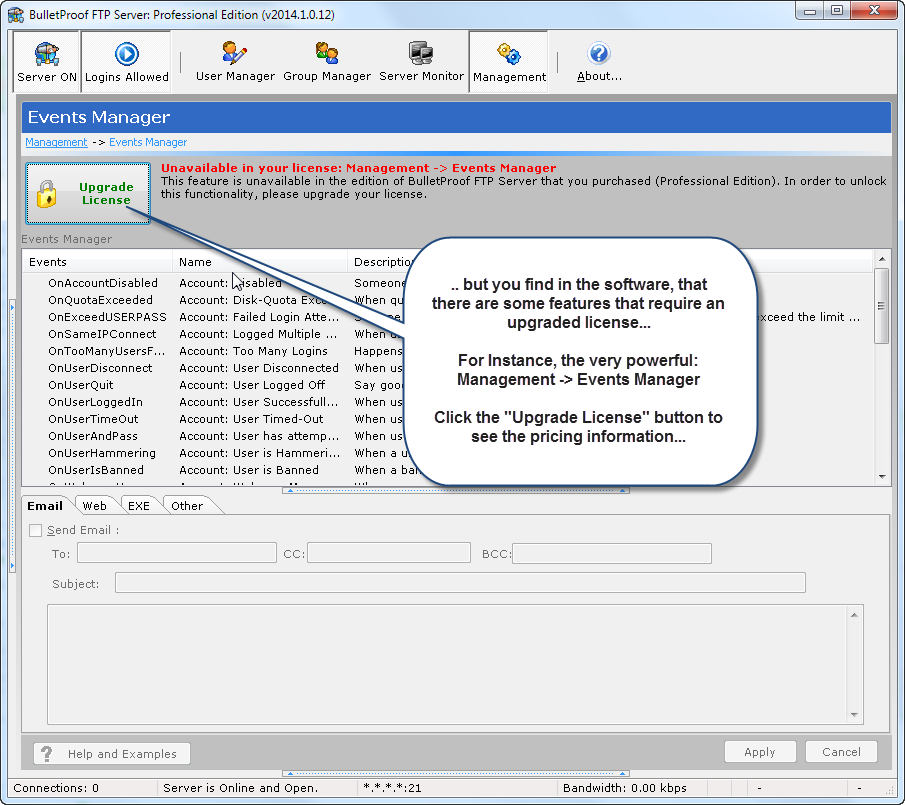
Task: Select the OnUserAndPass event
Action: click(x=93, y=436)
